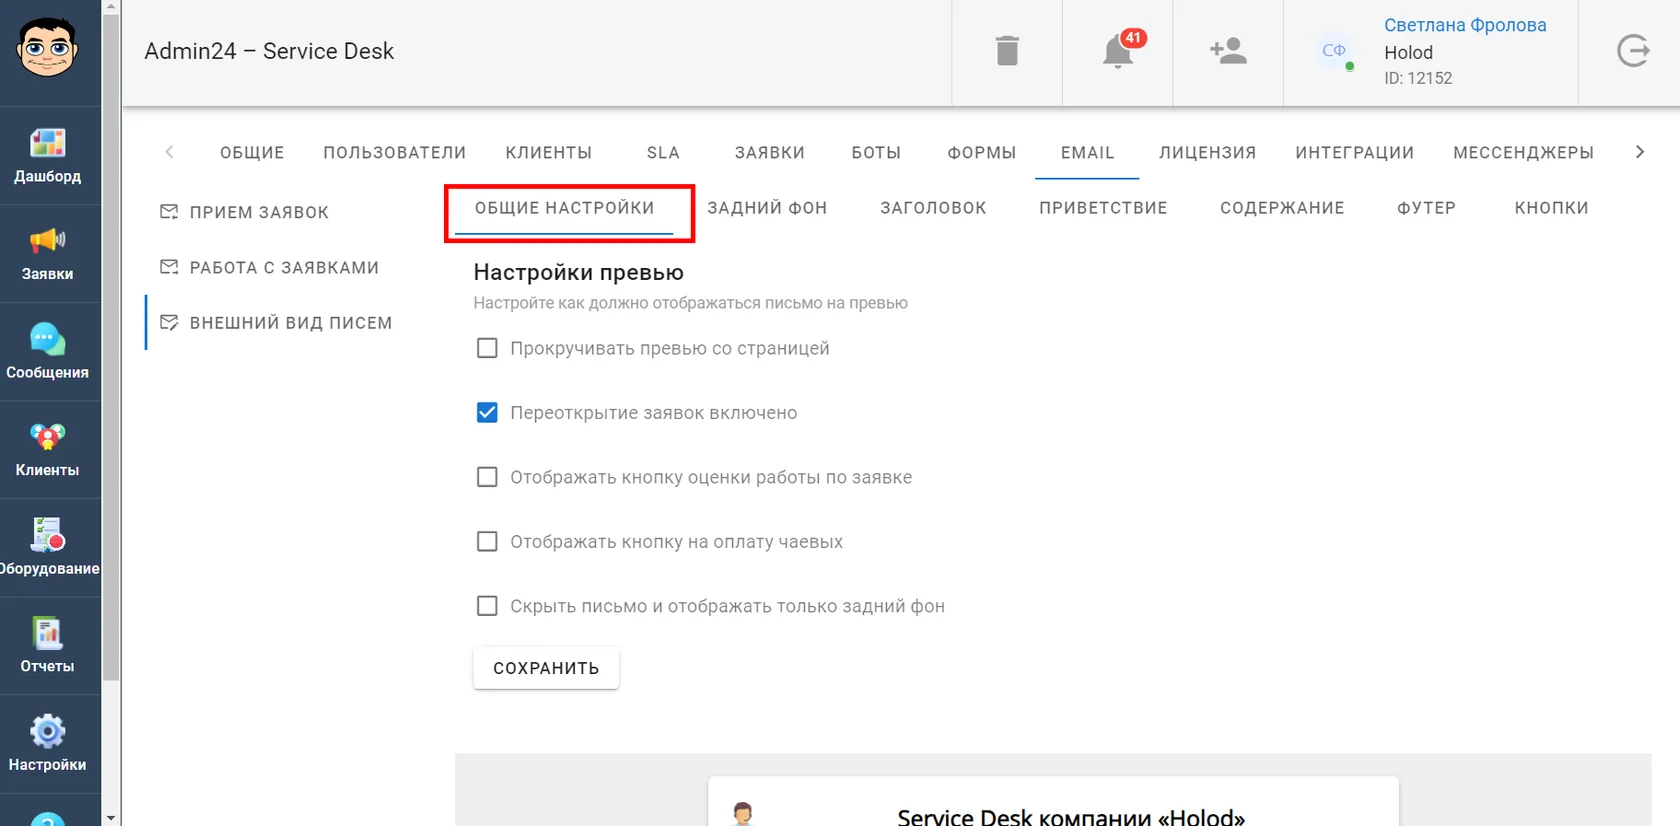
Task: Switch to БОТЫ tab
Action: [x=876, y=153]
